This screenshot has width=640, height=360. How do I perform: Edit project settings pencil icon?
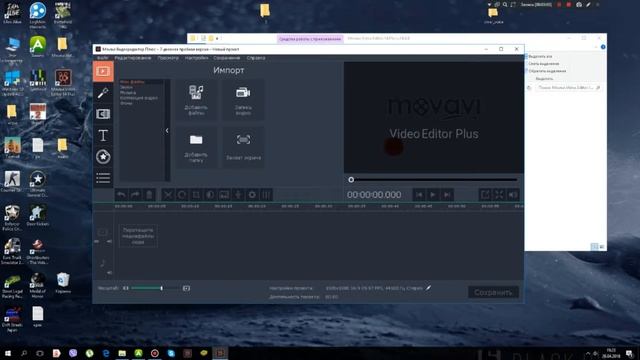pyautogui.click(x=428, y=288)
